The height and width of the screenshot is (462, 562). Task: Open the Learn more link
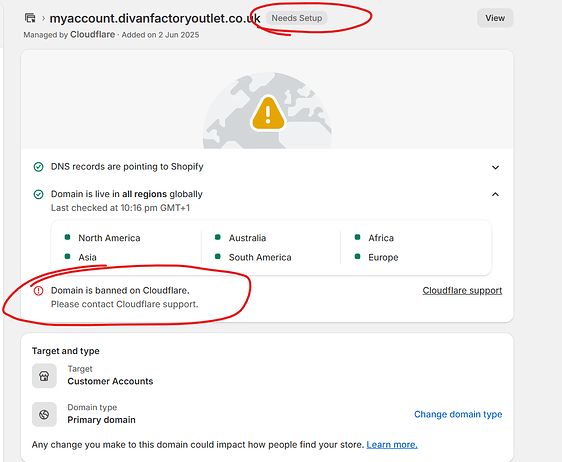(x=392, y=445)
